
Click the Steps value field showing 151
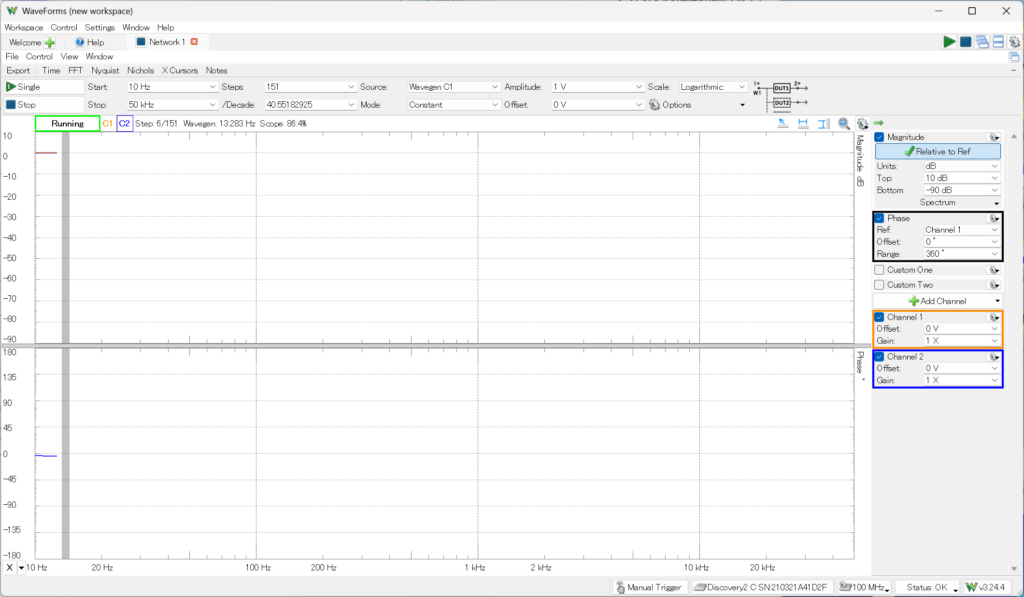[309, 87]
